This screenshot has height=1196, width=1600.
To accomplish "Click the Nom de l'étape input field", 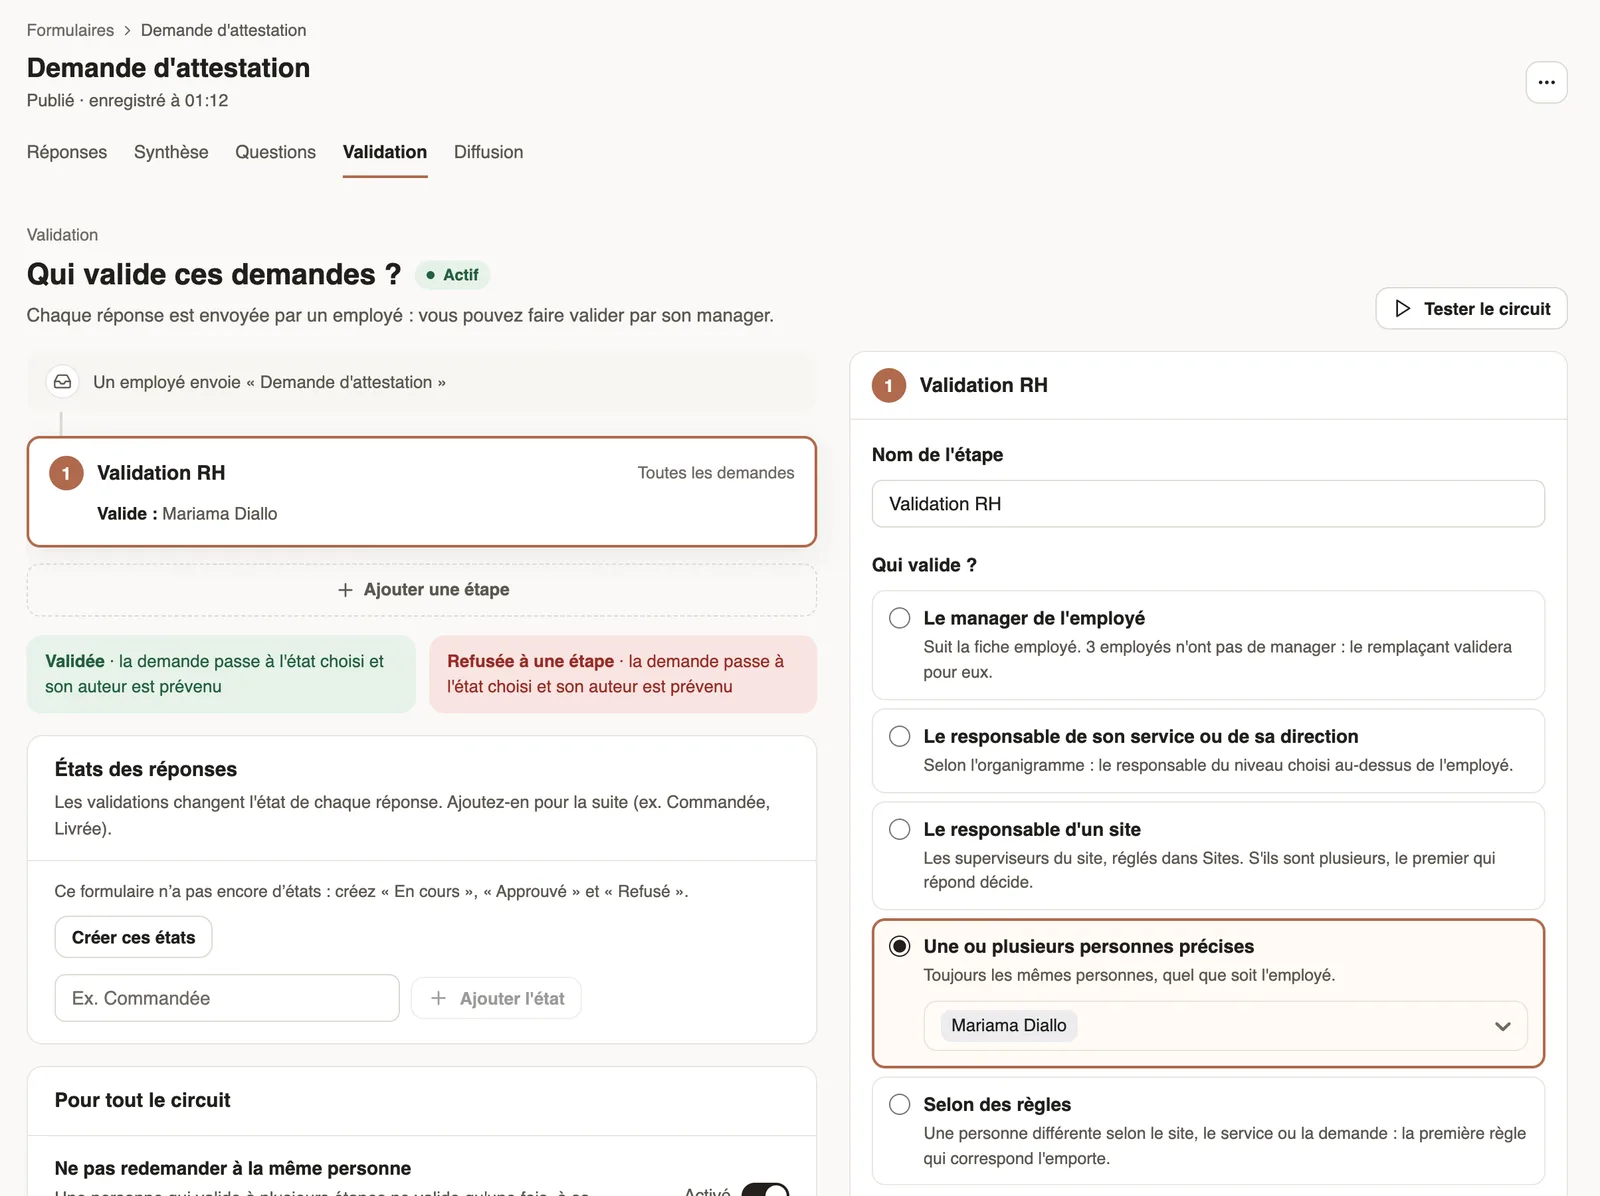I will coord(1208,504).
